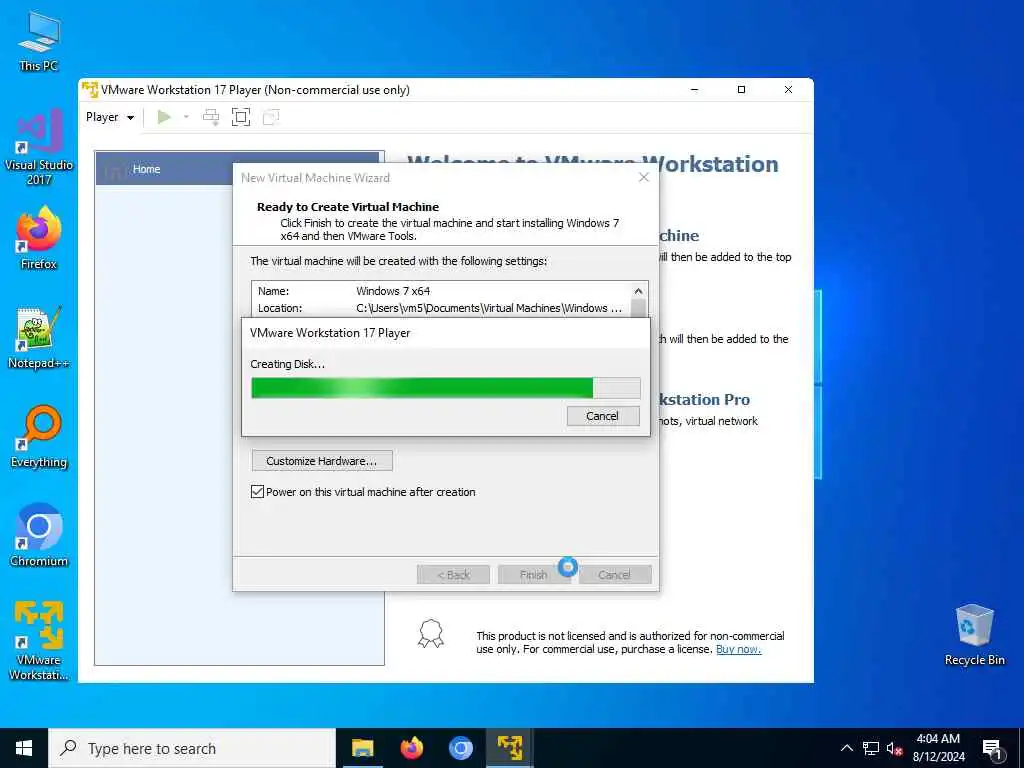Close the New Virtual Machine Wizard
The height and width of the screenshot is (768, 1024).
pyautogui.click(x=644, y=178)
